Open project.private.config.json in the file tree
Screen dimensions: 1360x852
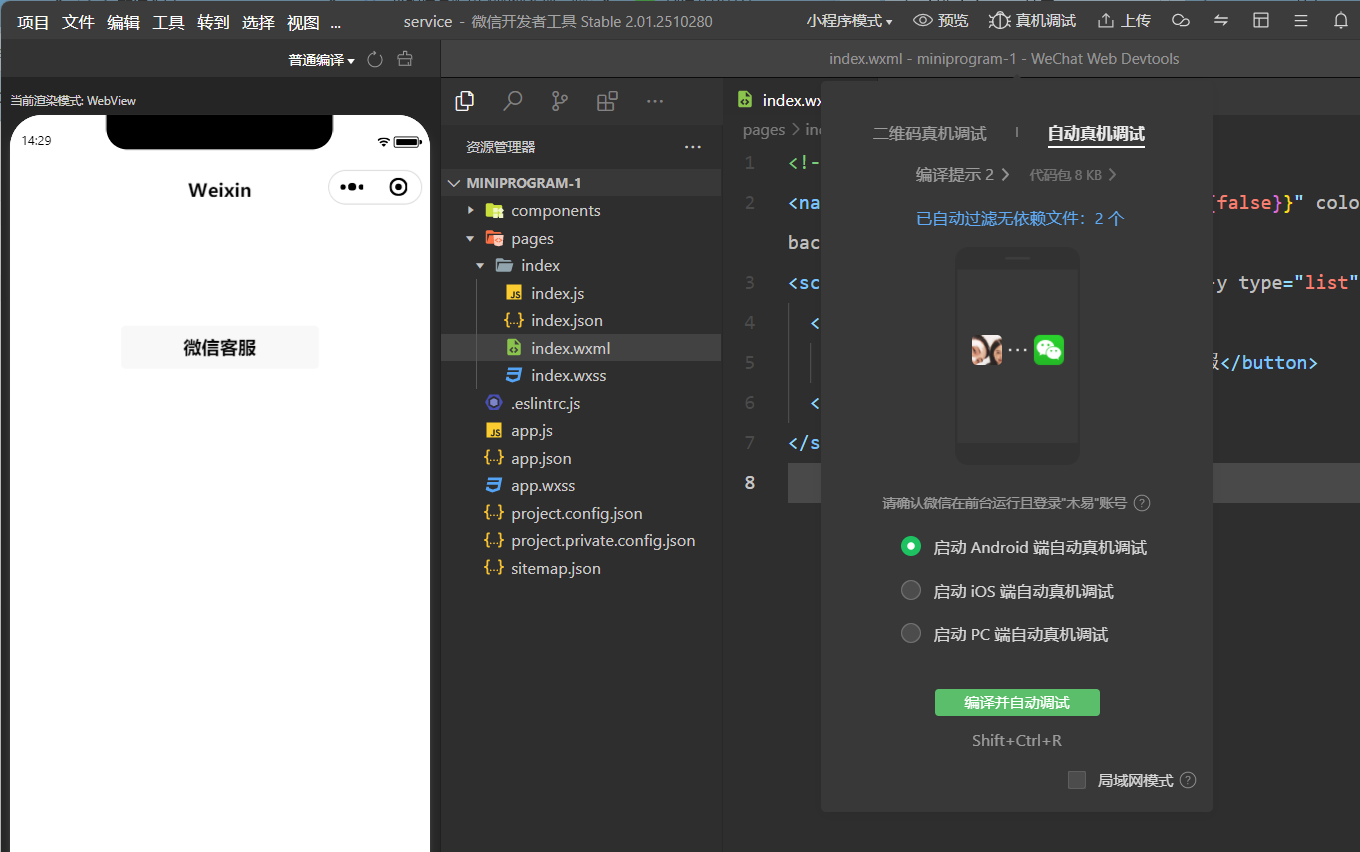pyautogui.click(x=603, y=540)
